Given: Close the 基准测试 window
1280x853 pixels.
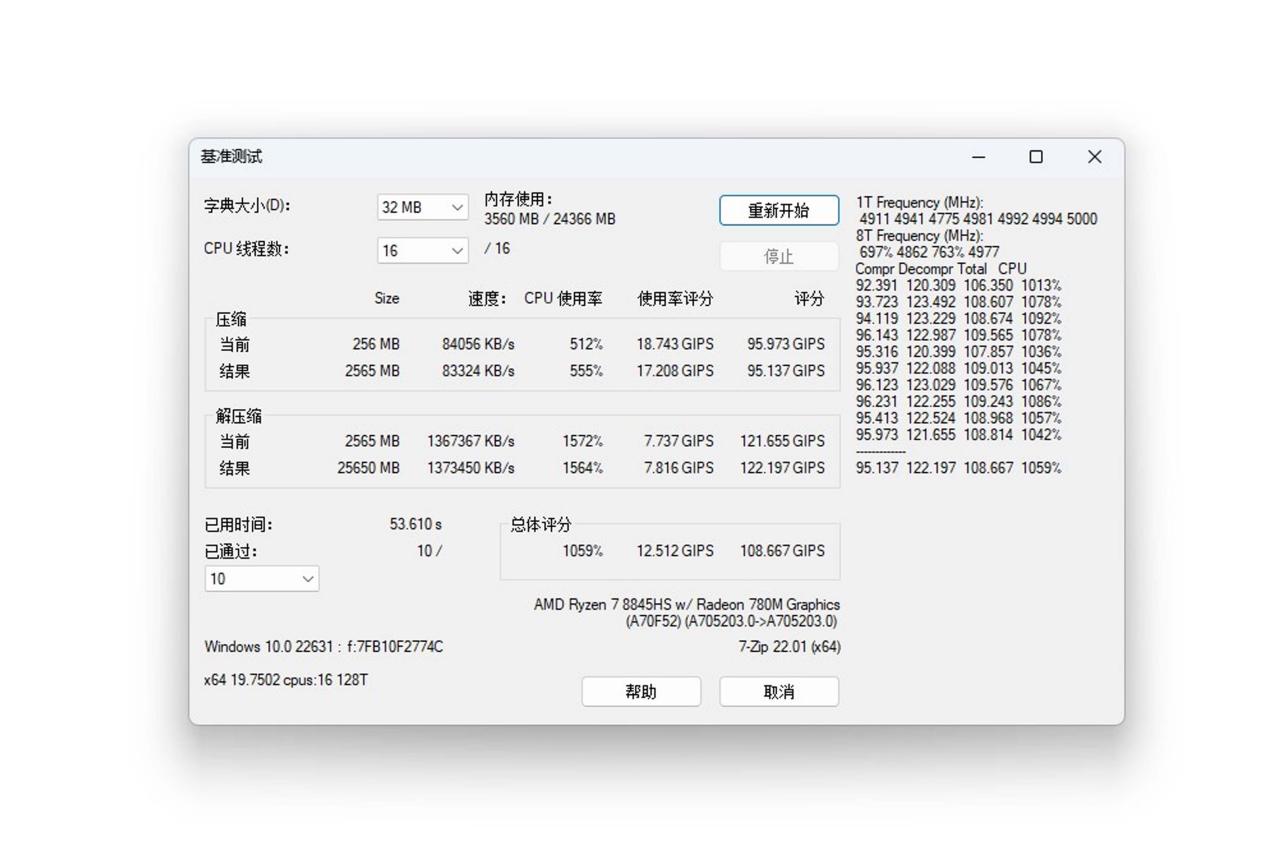Looking at the screenshot, I should (1094, 157).
